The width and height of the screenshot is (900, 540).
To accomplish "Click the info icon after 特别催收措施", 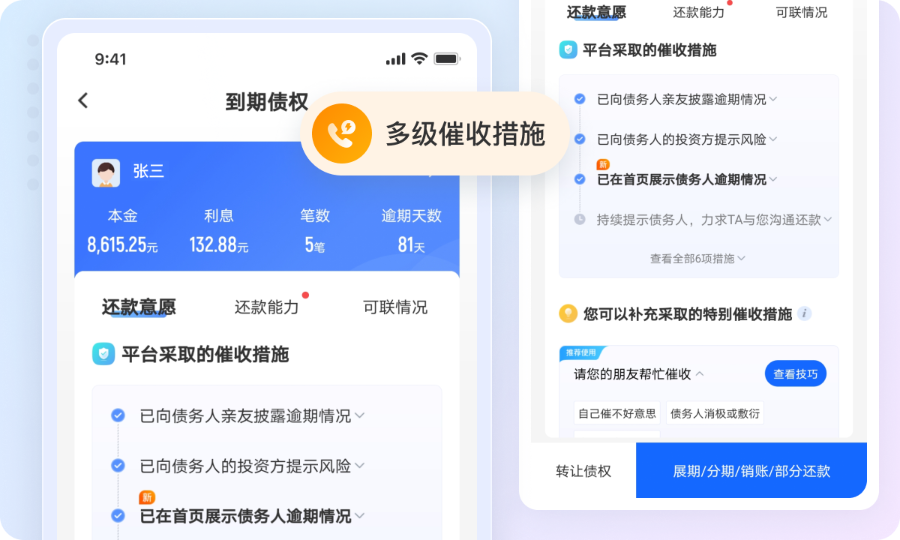I will (805, 313).
